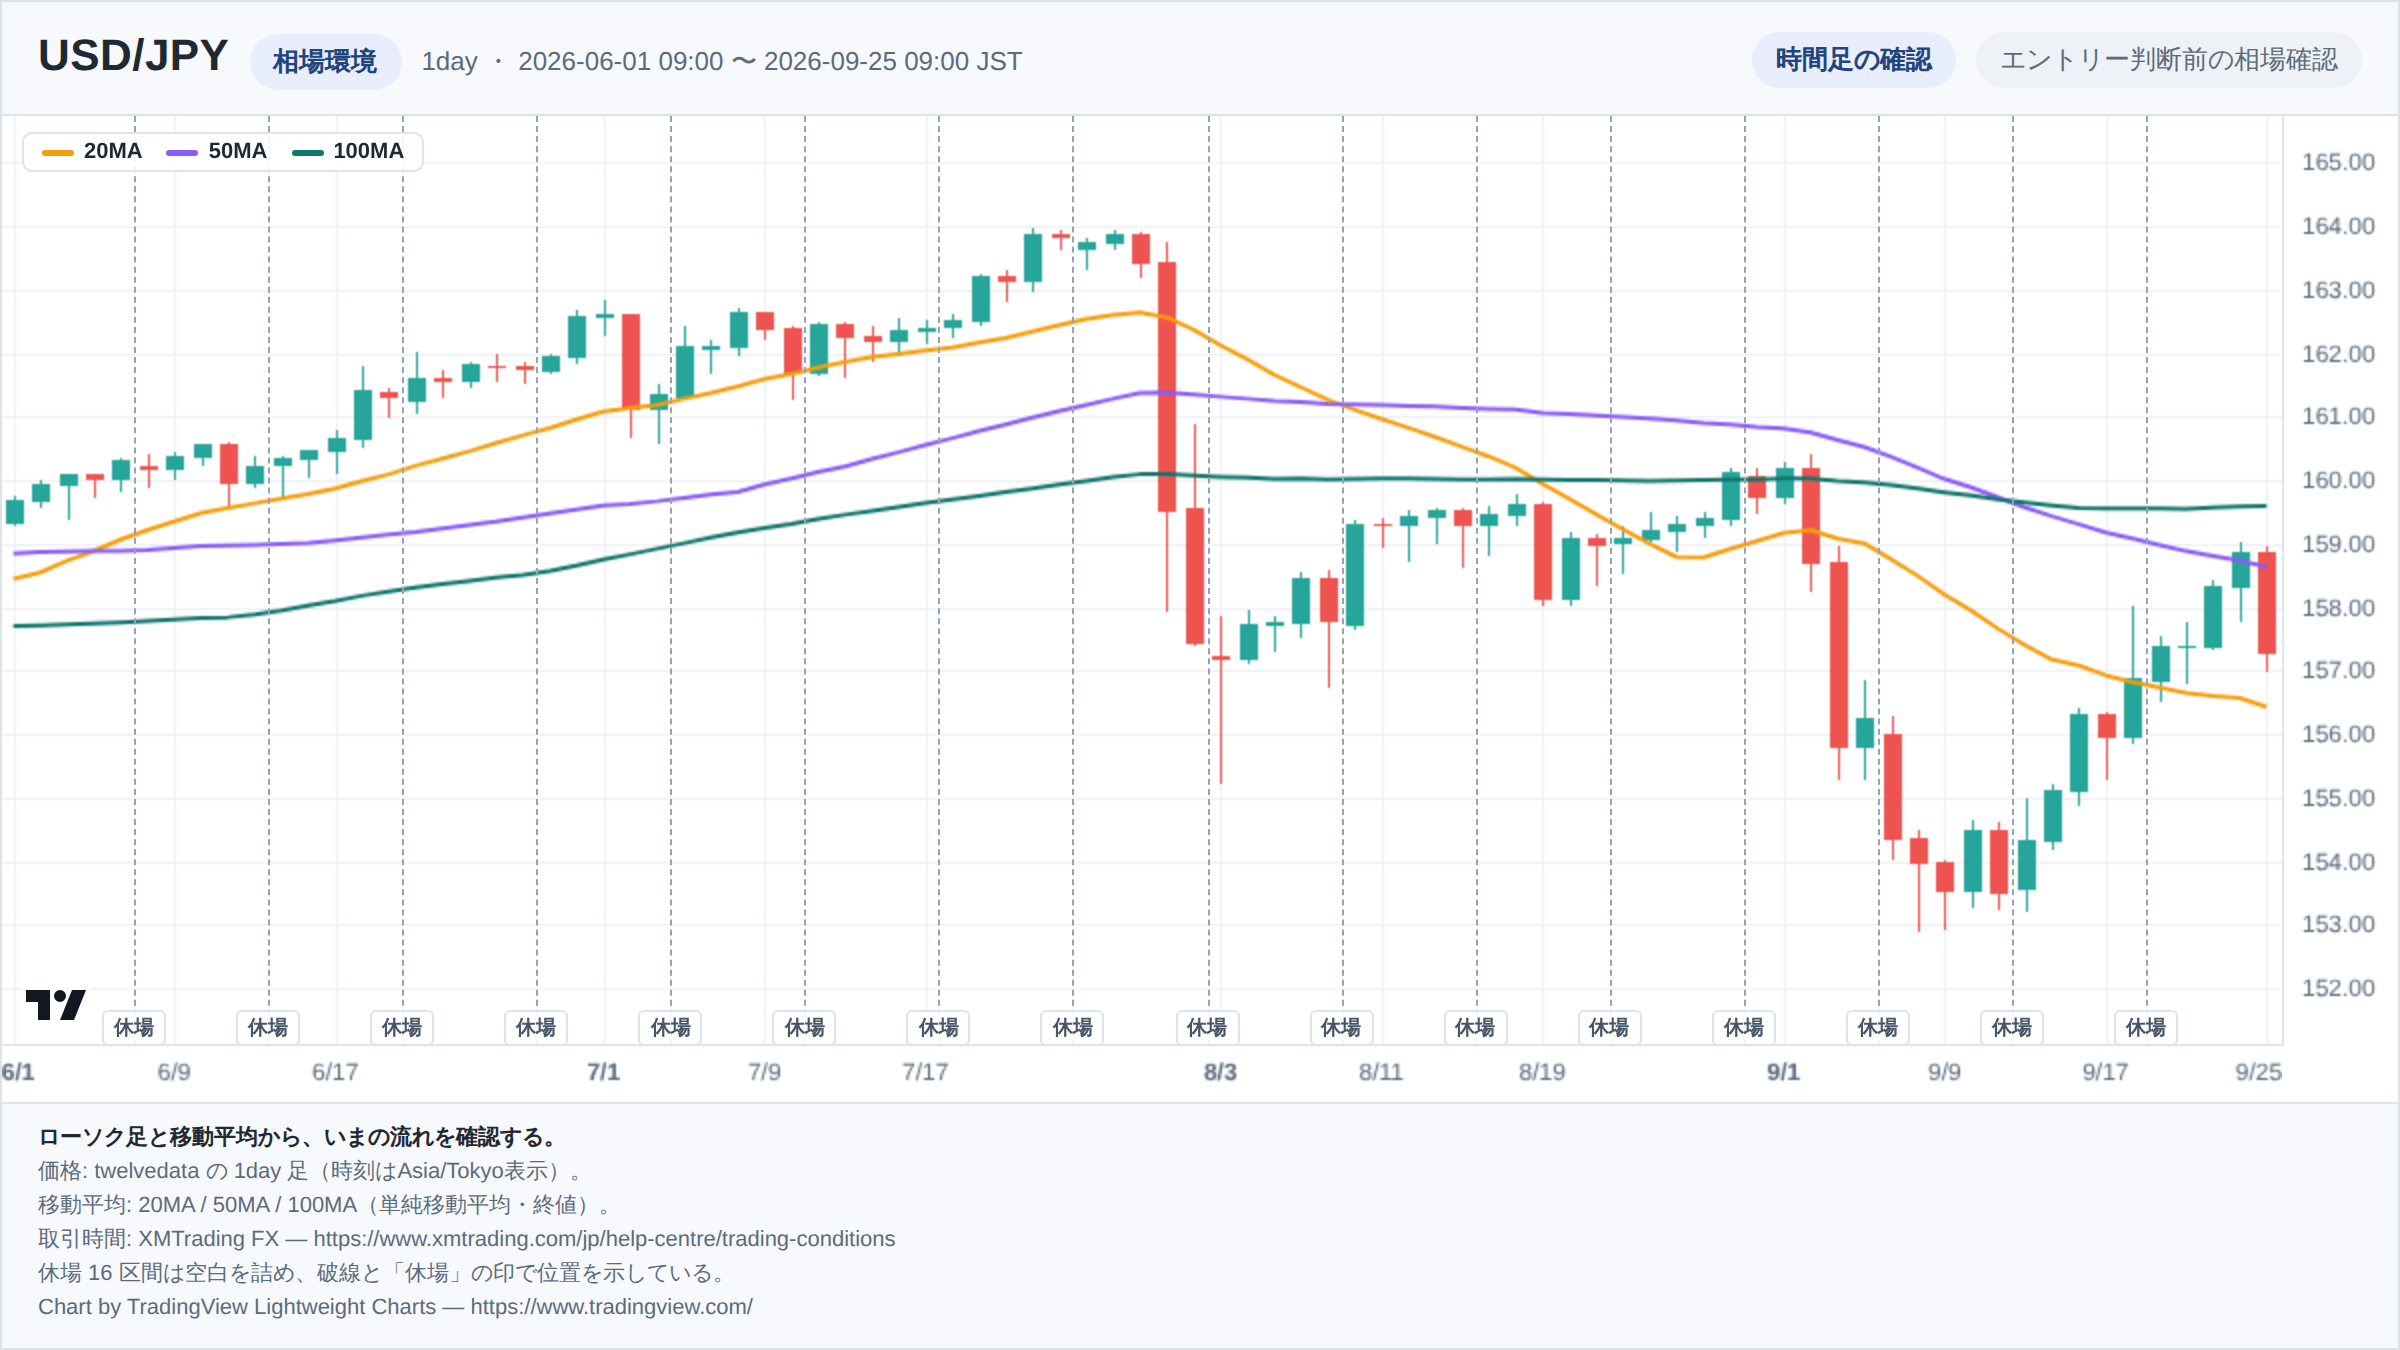Click the 157.00 price axis label

pyautogui.click(x=2337, y=670)
